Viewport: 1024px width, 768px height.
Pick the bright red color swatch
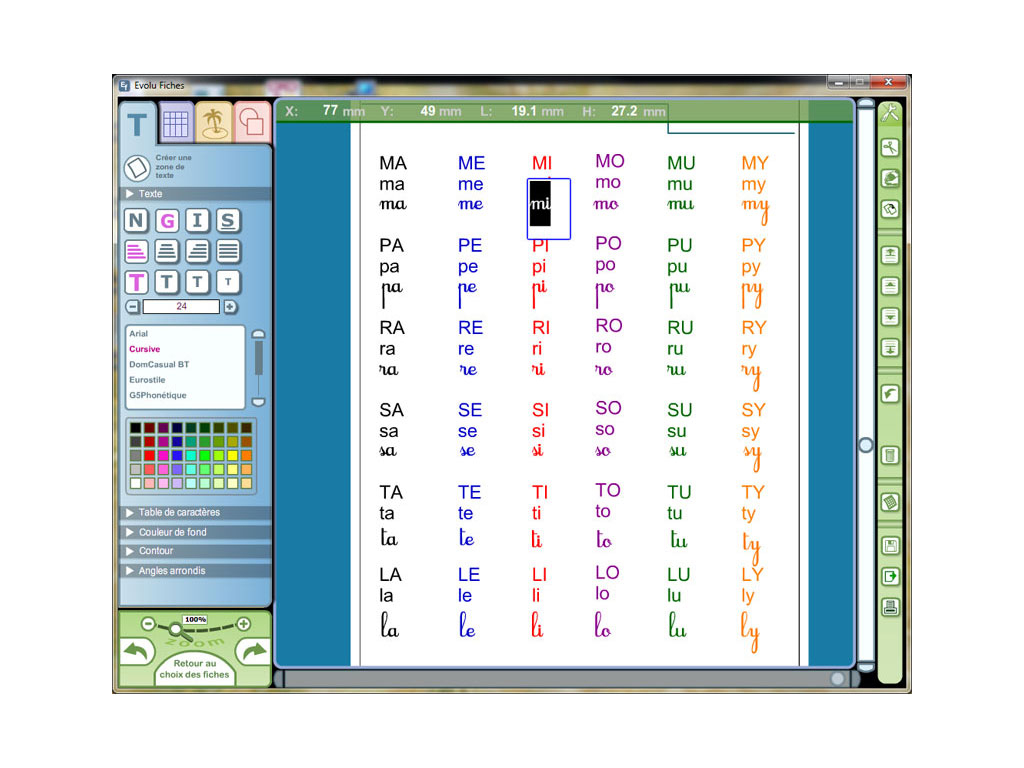point(149,455)
